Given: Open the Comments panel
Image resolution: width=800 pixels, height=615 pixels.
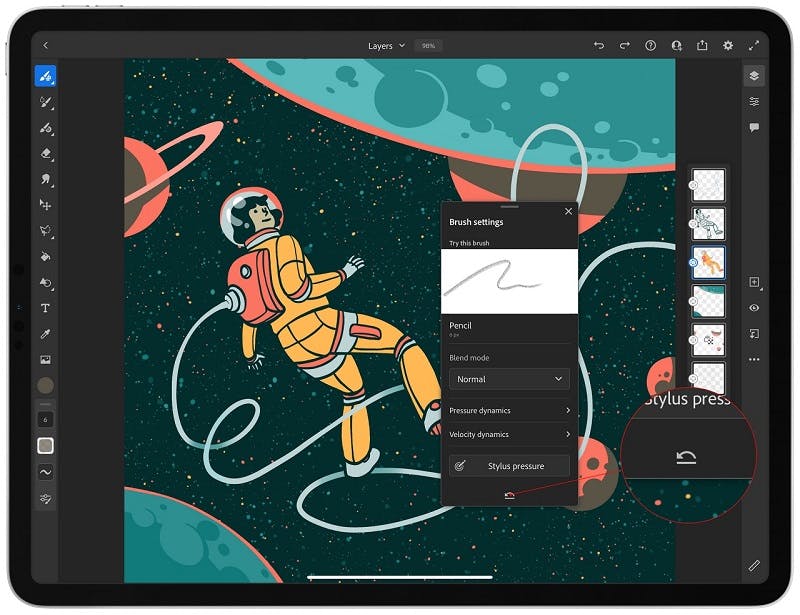Looking at the screenshot, I should click(x=755, y=125).
